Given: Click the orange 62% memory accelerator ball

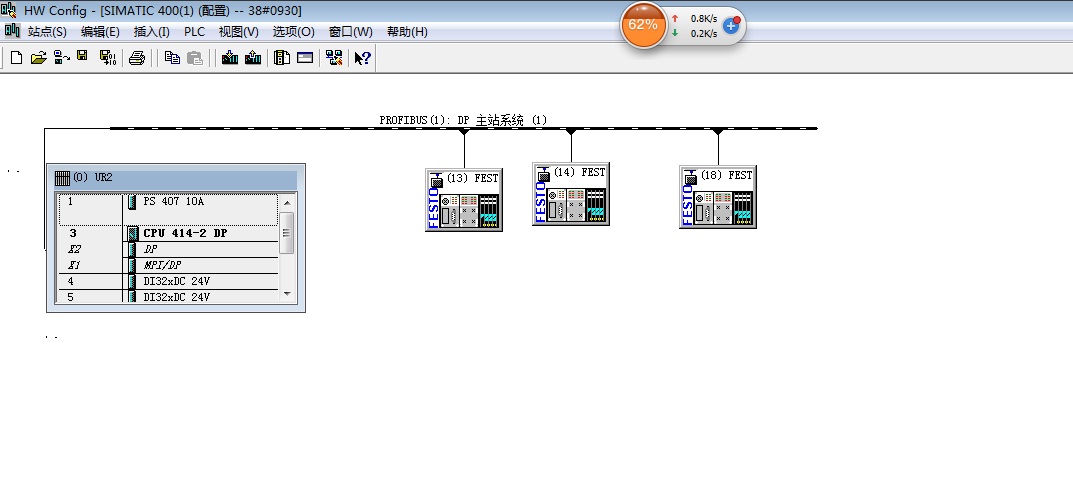Looking at the screenshot, I should click(x=643, y=25).
